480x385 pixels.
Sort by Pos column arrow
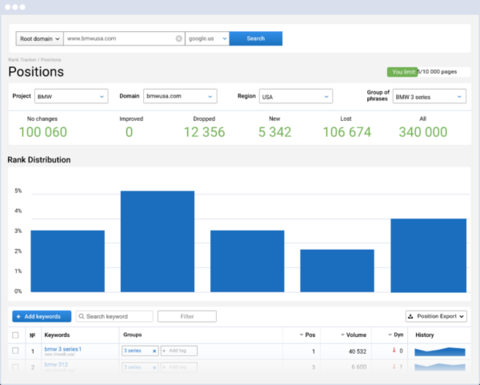point(301,335)
